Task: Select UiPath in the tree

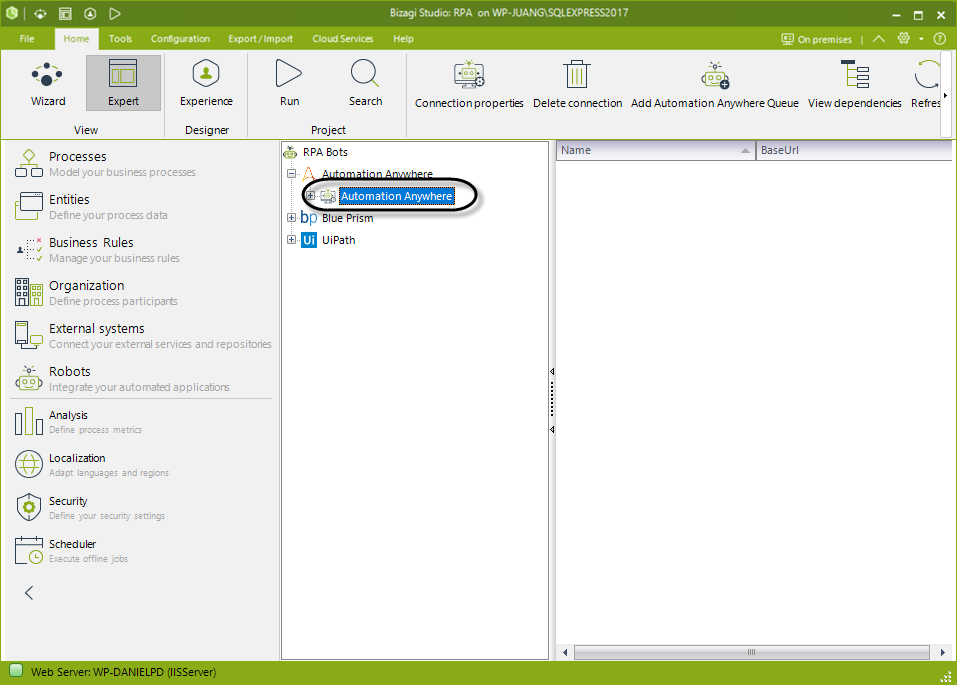Action: (x=339, y=240)
